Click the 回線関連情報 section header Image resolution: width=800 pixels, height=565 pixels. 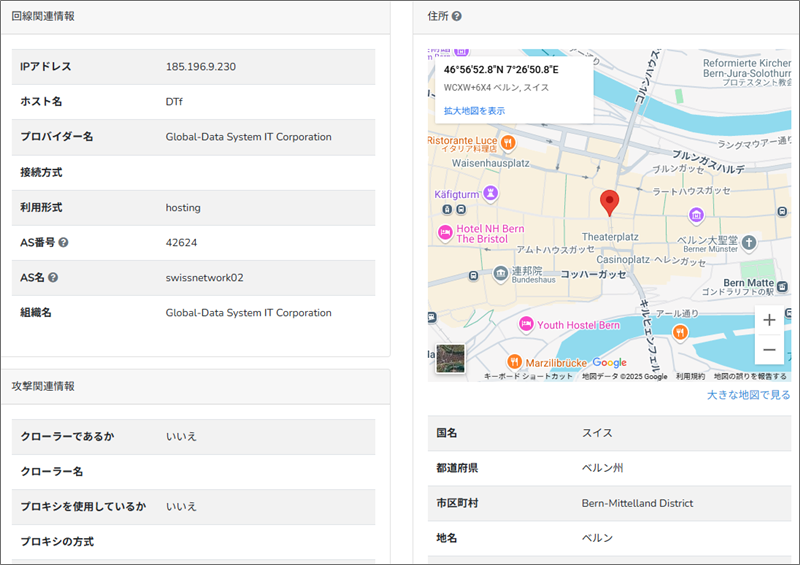click(43, 16)
